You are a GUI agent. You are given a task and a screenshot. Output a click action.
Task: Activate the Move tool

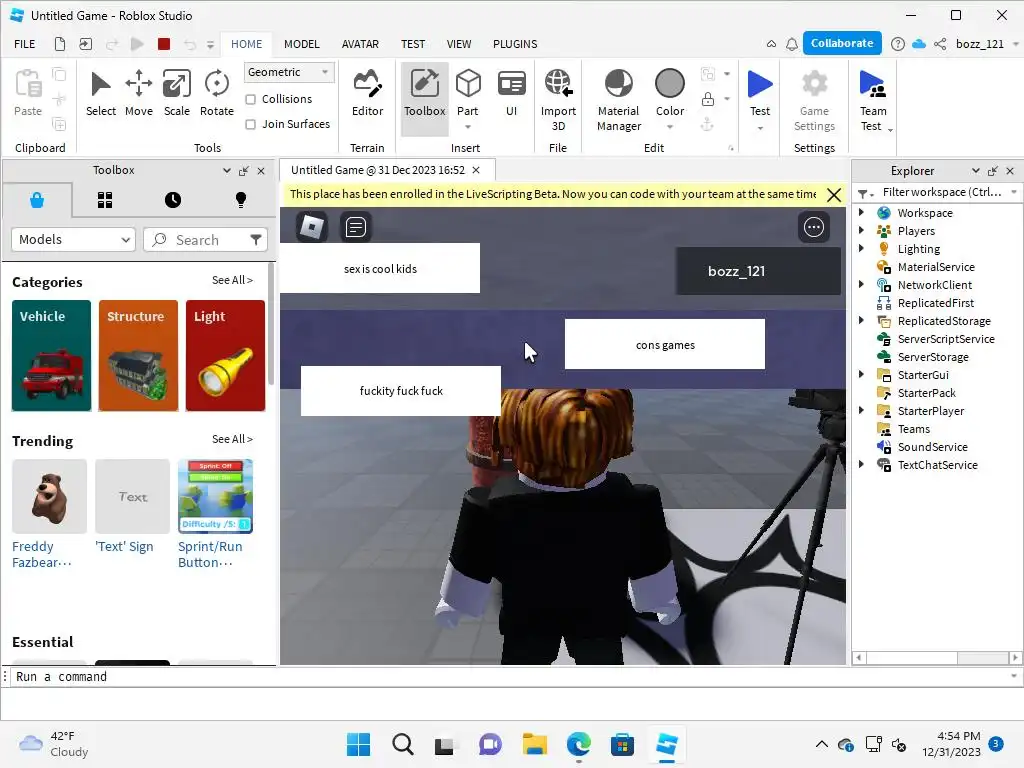[x=138, y=94]
